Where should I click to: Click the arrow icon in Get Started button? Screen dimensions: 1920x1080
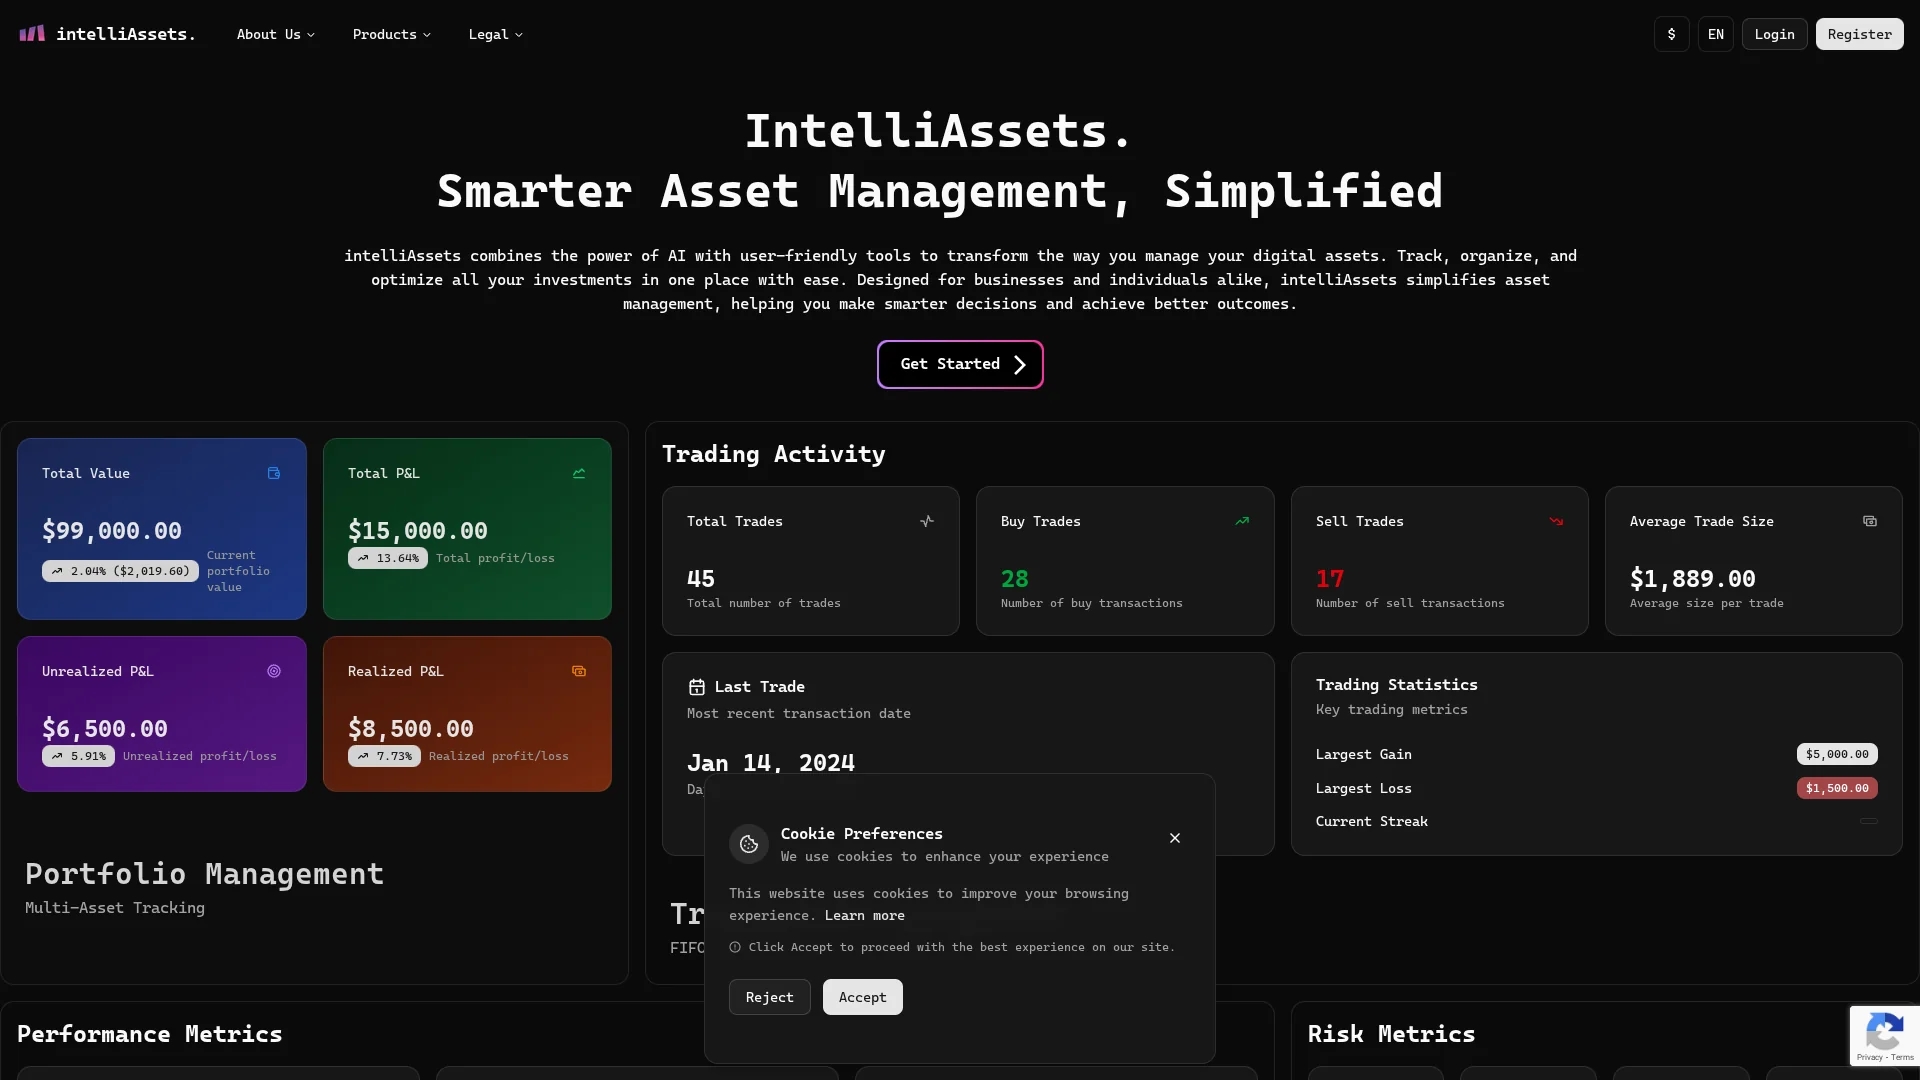point(1020,365)
